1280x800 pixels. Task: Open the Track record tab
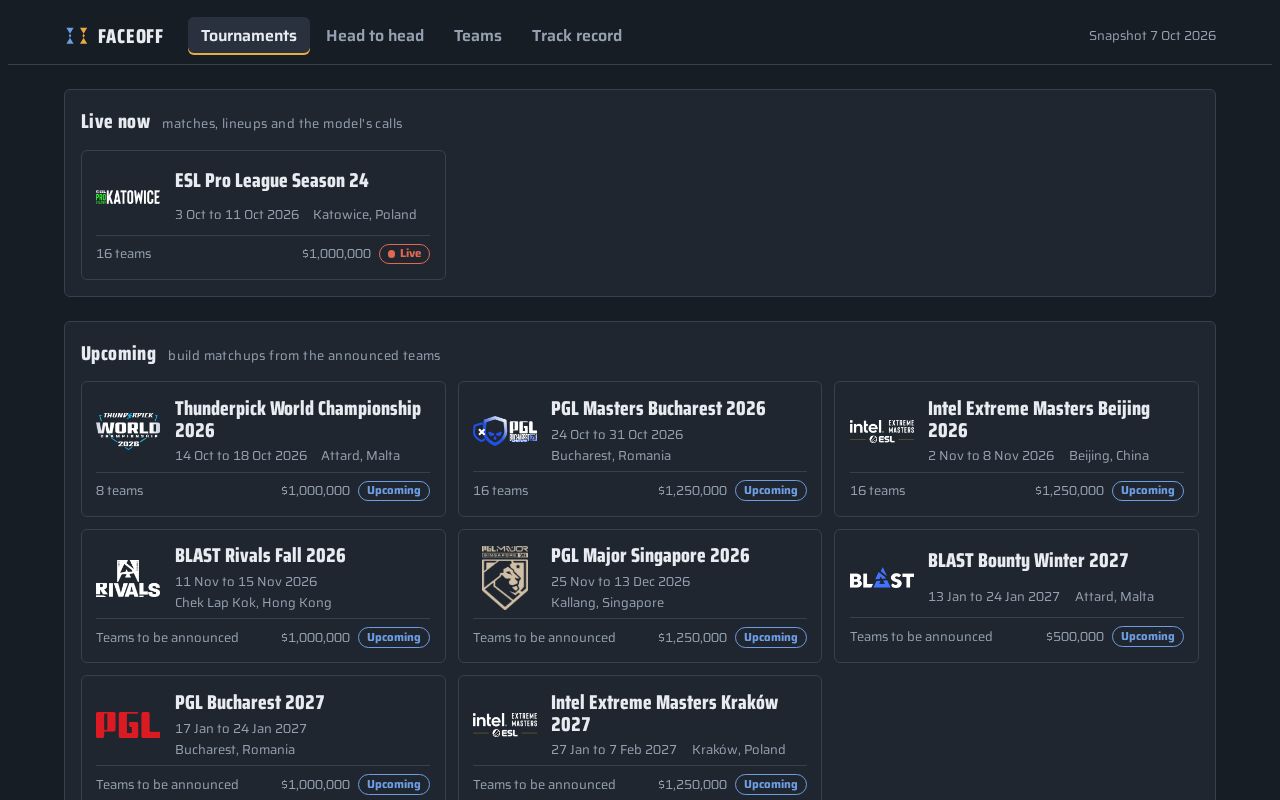tap(577, 36)
